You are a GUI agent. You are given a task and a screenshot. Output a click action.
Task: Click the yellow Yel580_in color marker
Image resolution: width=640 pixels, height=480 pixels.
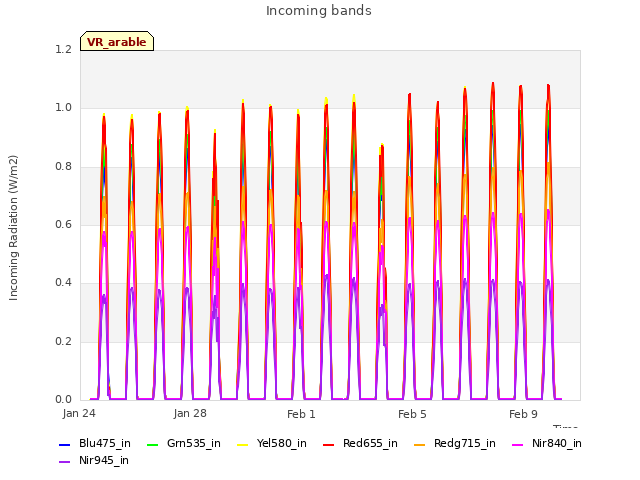(242, 444)
